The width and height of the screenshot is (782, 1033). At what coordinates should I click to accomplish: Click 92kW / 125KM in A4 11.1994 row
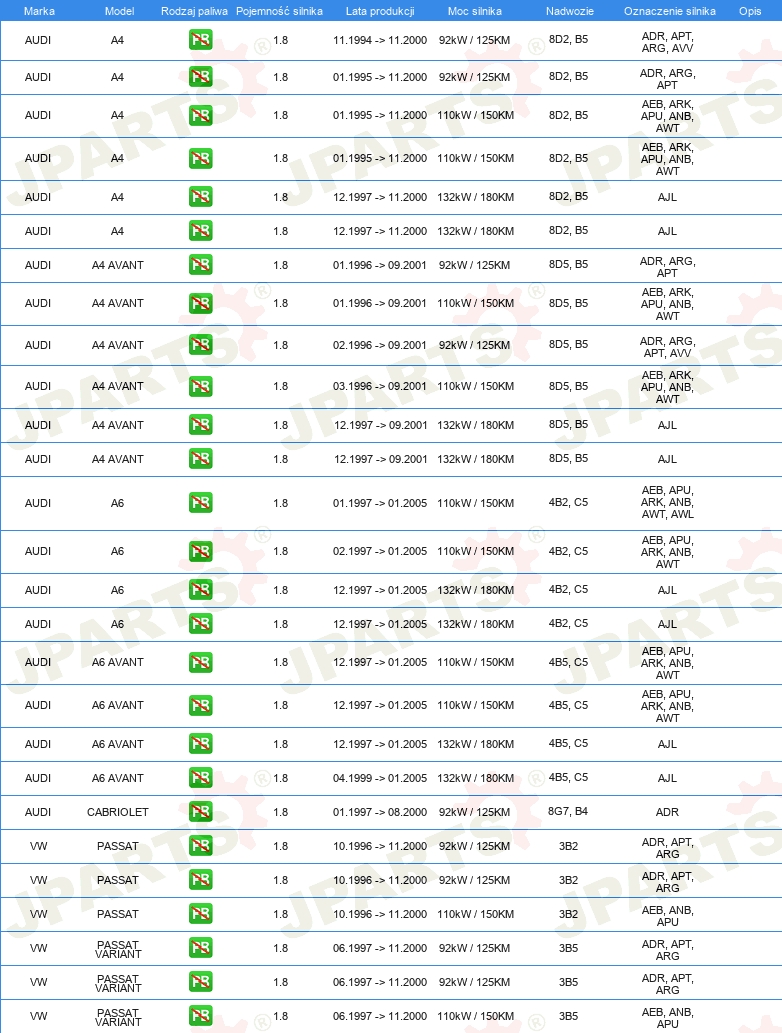[x=474, y=40]
